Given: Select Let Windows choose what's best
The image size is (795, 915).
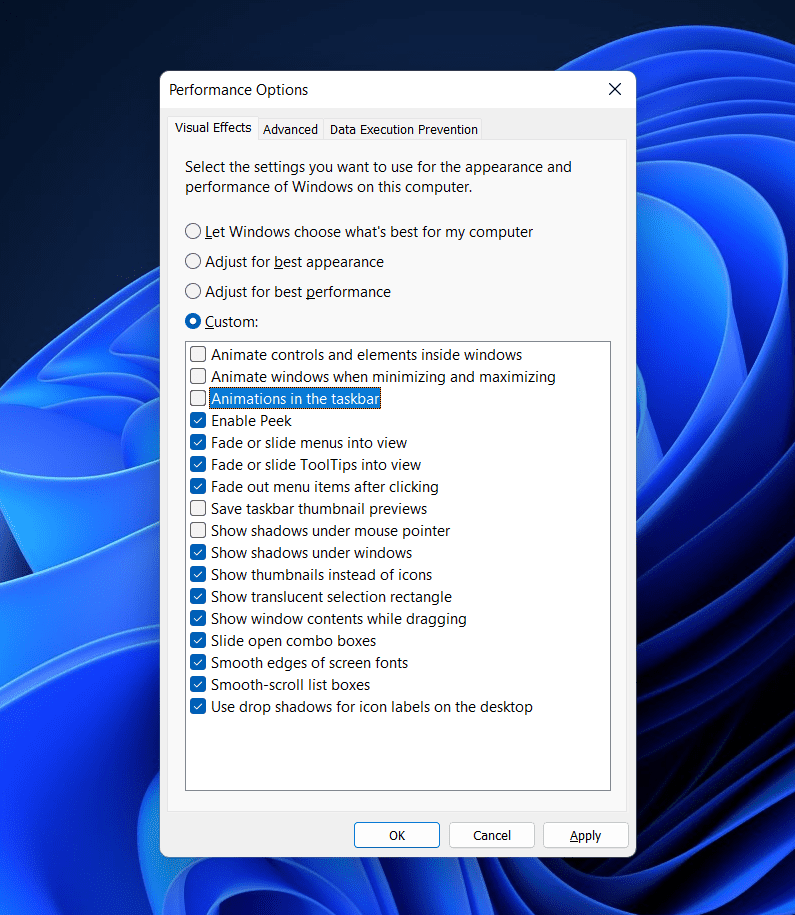Looking at the screenshot, I should tap(193, 232).
